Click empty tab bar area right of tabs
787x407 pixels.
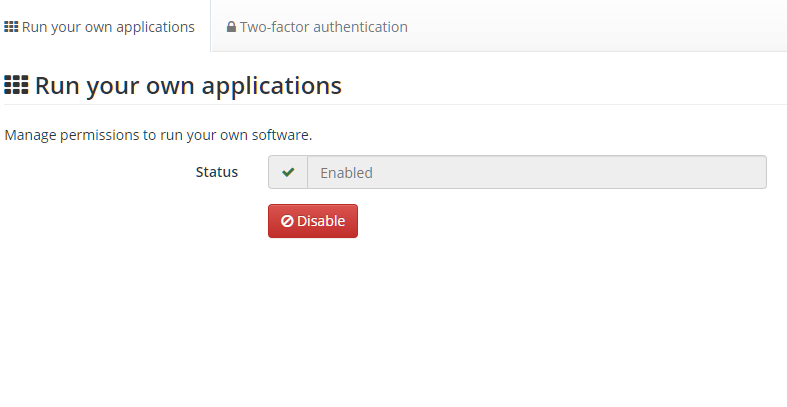pos(600,27)
